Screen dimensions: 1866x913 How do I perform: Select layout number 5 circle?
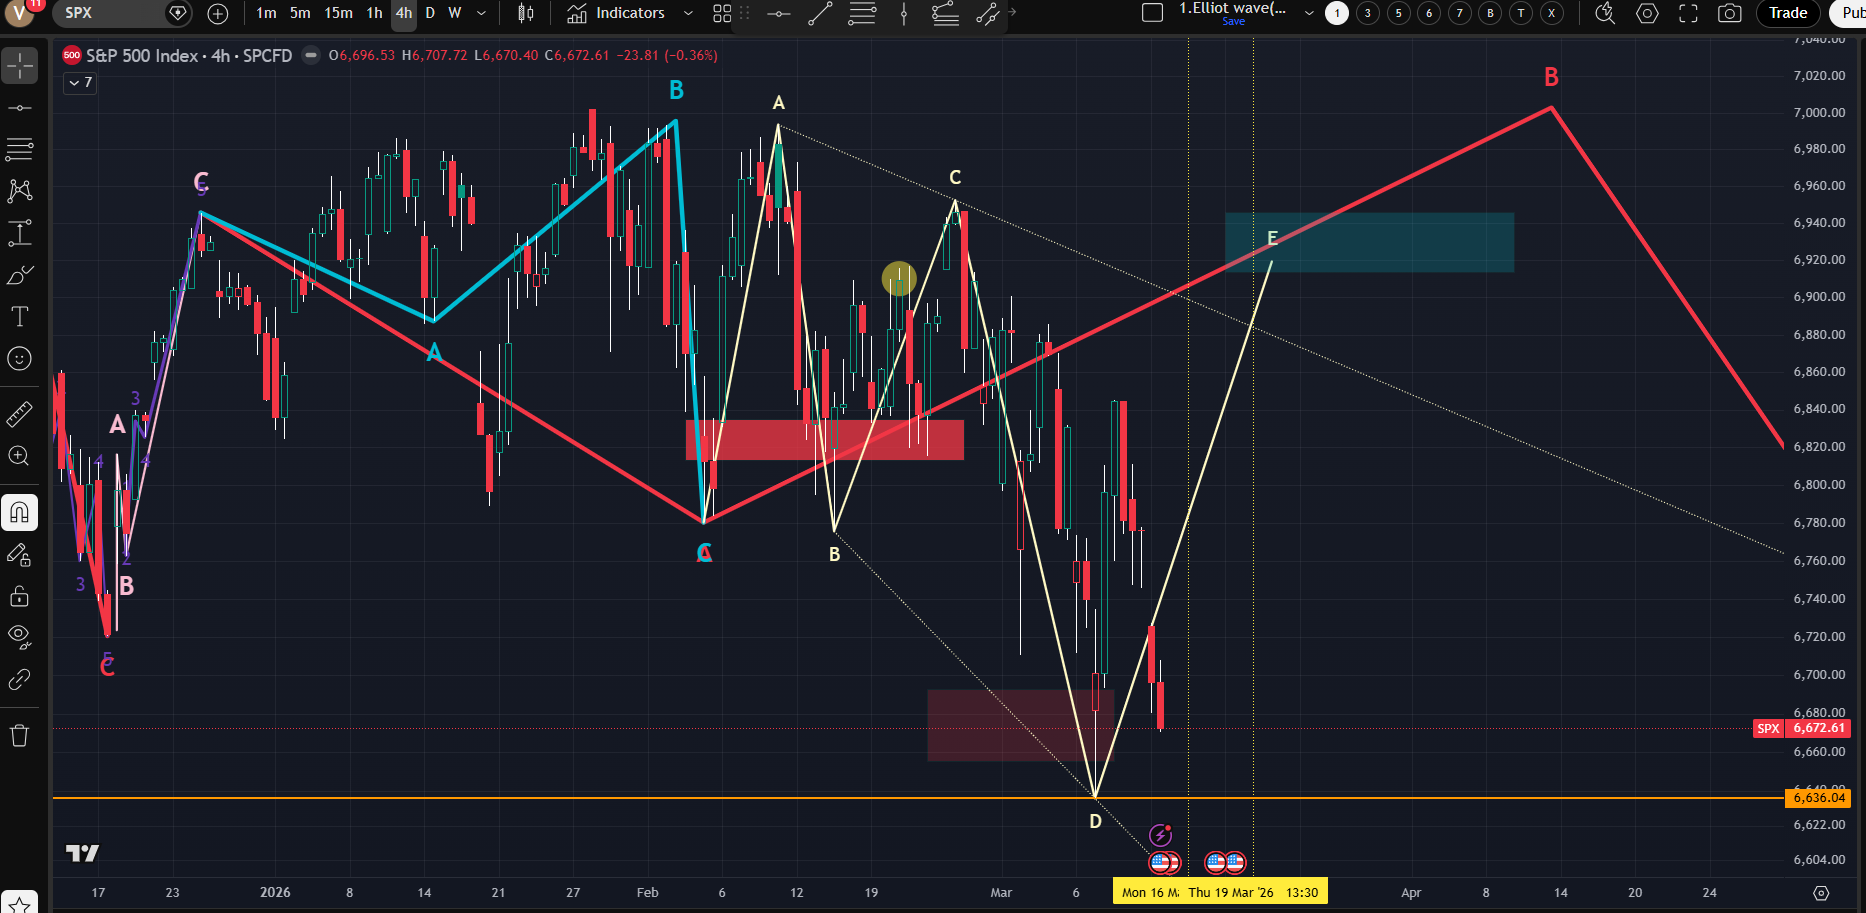tap(1399, 13)
